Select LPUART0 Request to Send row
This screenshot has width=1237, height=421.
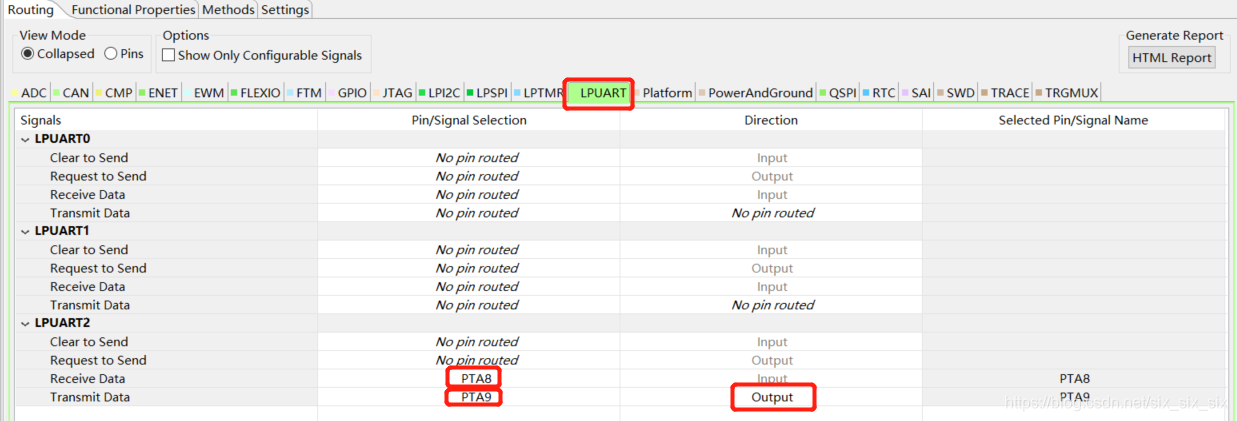click(x=619, y=176)
